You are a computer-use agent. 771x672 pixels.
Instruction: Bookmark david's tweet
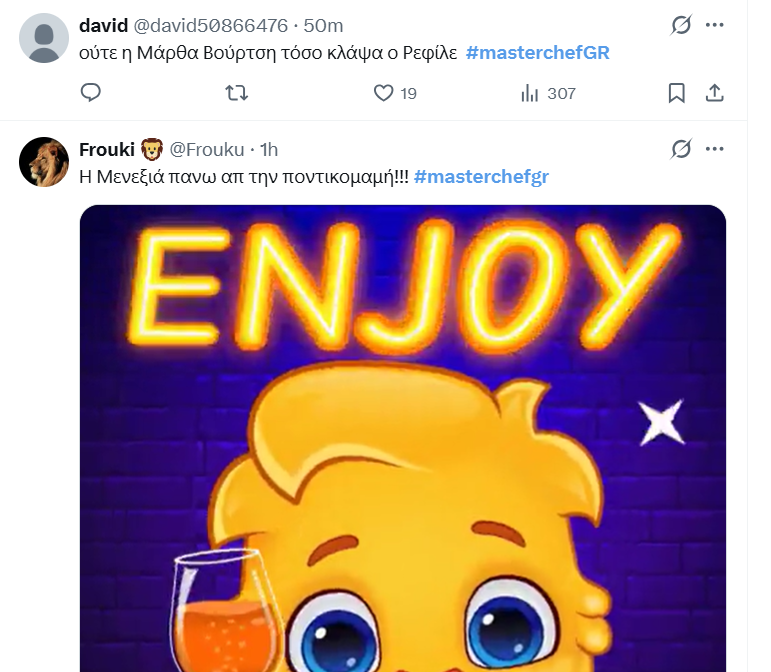point(676,93)
